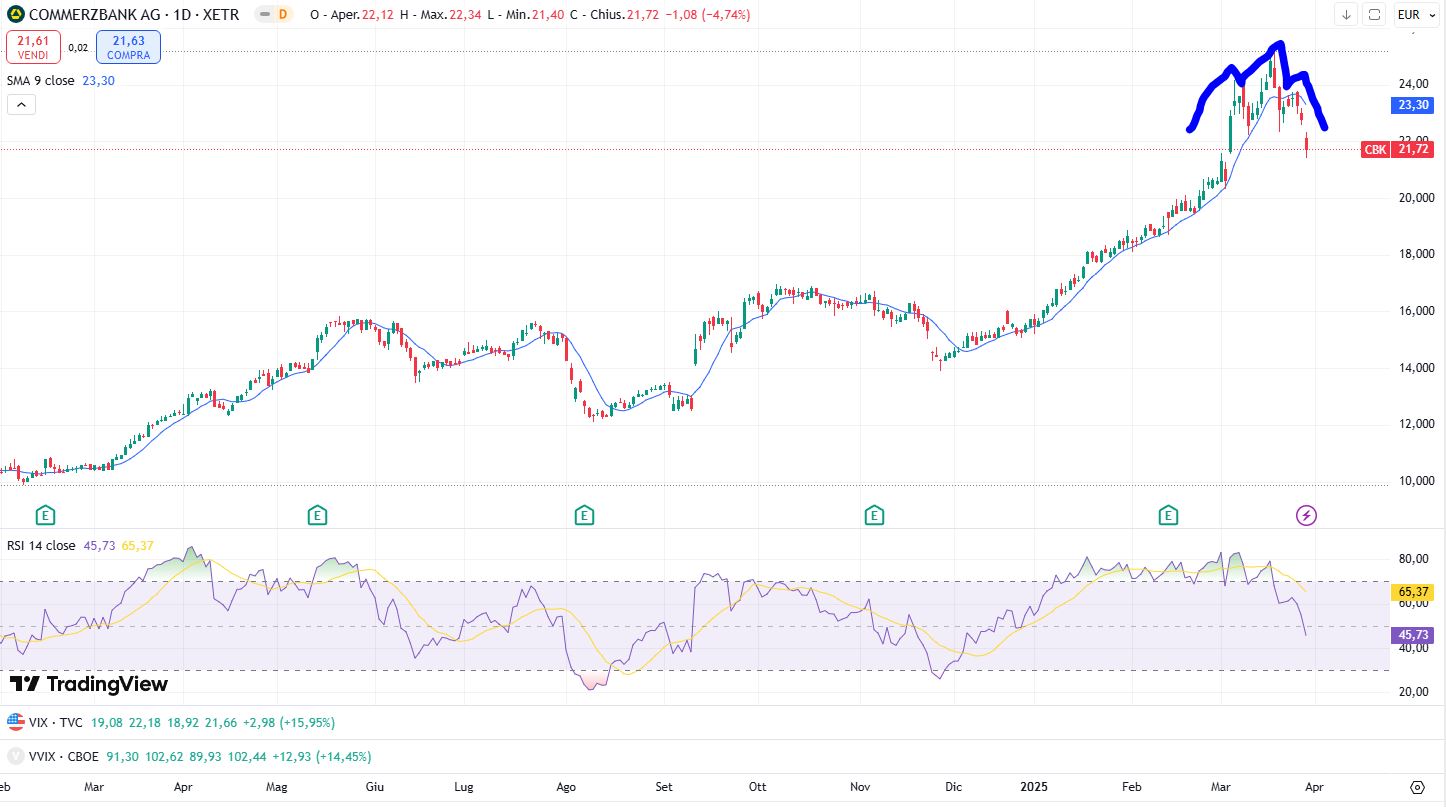Click the 80,00 label on the RSI scale
Screen dimensions: 1446x807
tap(1412, 558)
